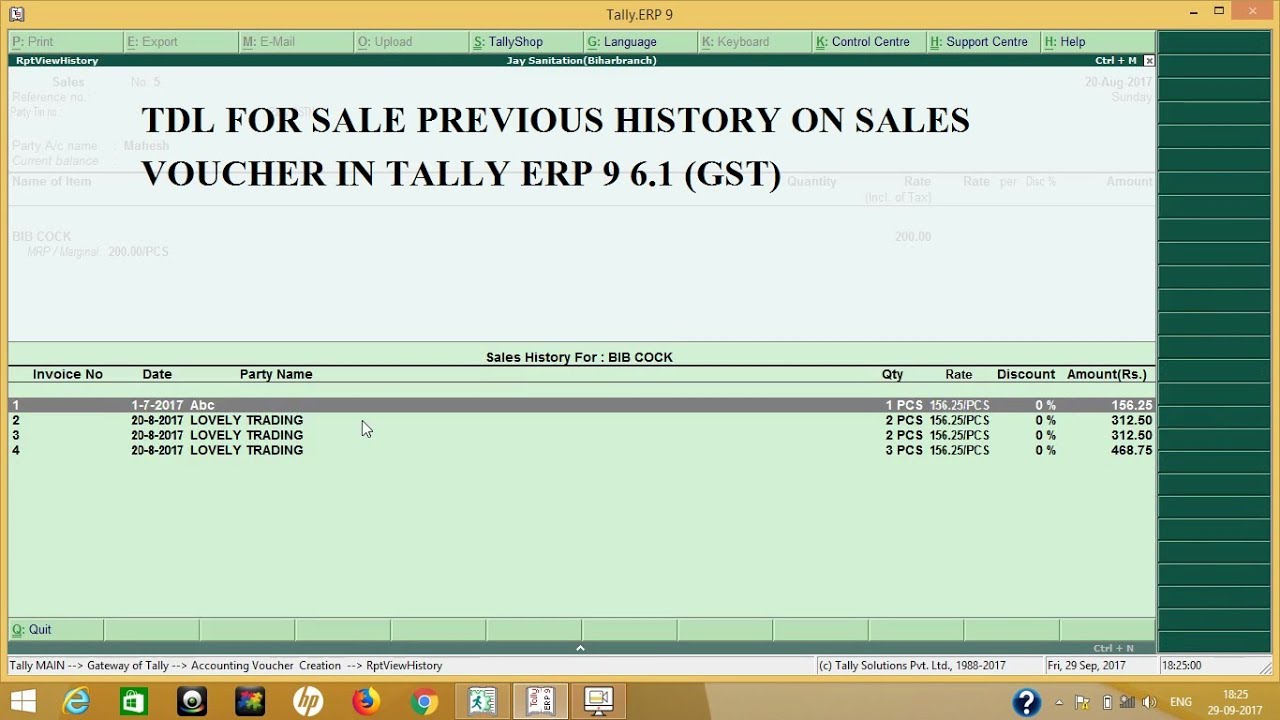Click the Jay Sanitation(Biharbranch) company title

point(582,61)
